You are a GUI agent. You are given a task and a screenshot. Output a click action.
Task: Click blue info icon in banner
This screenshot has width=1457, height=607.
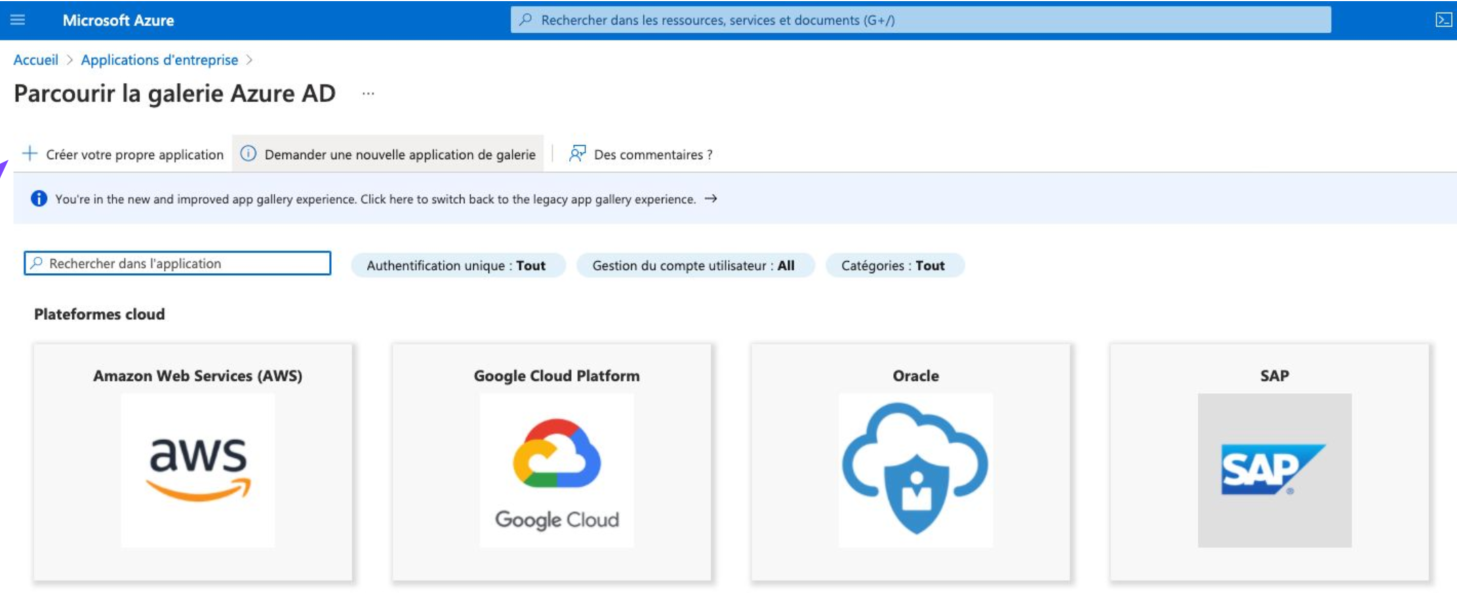[x=39, y=199]
